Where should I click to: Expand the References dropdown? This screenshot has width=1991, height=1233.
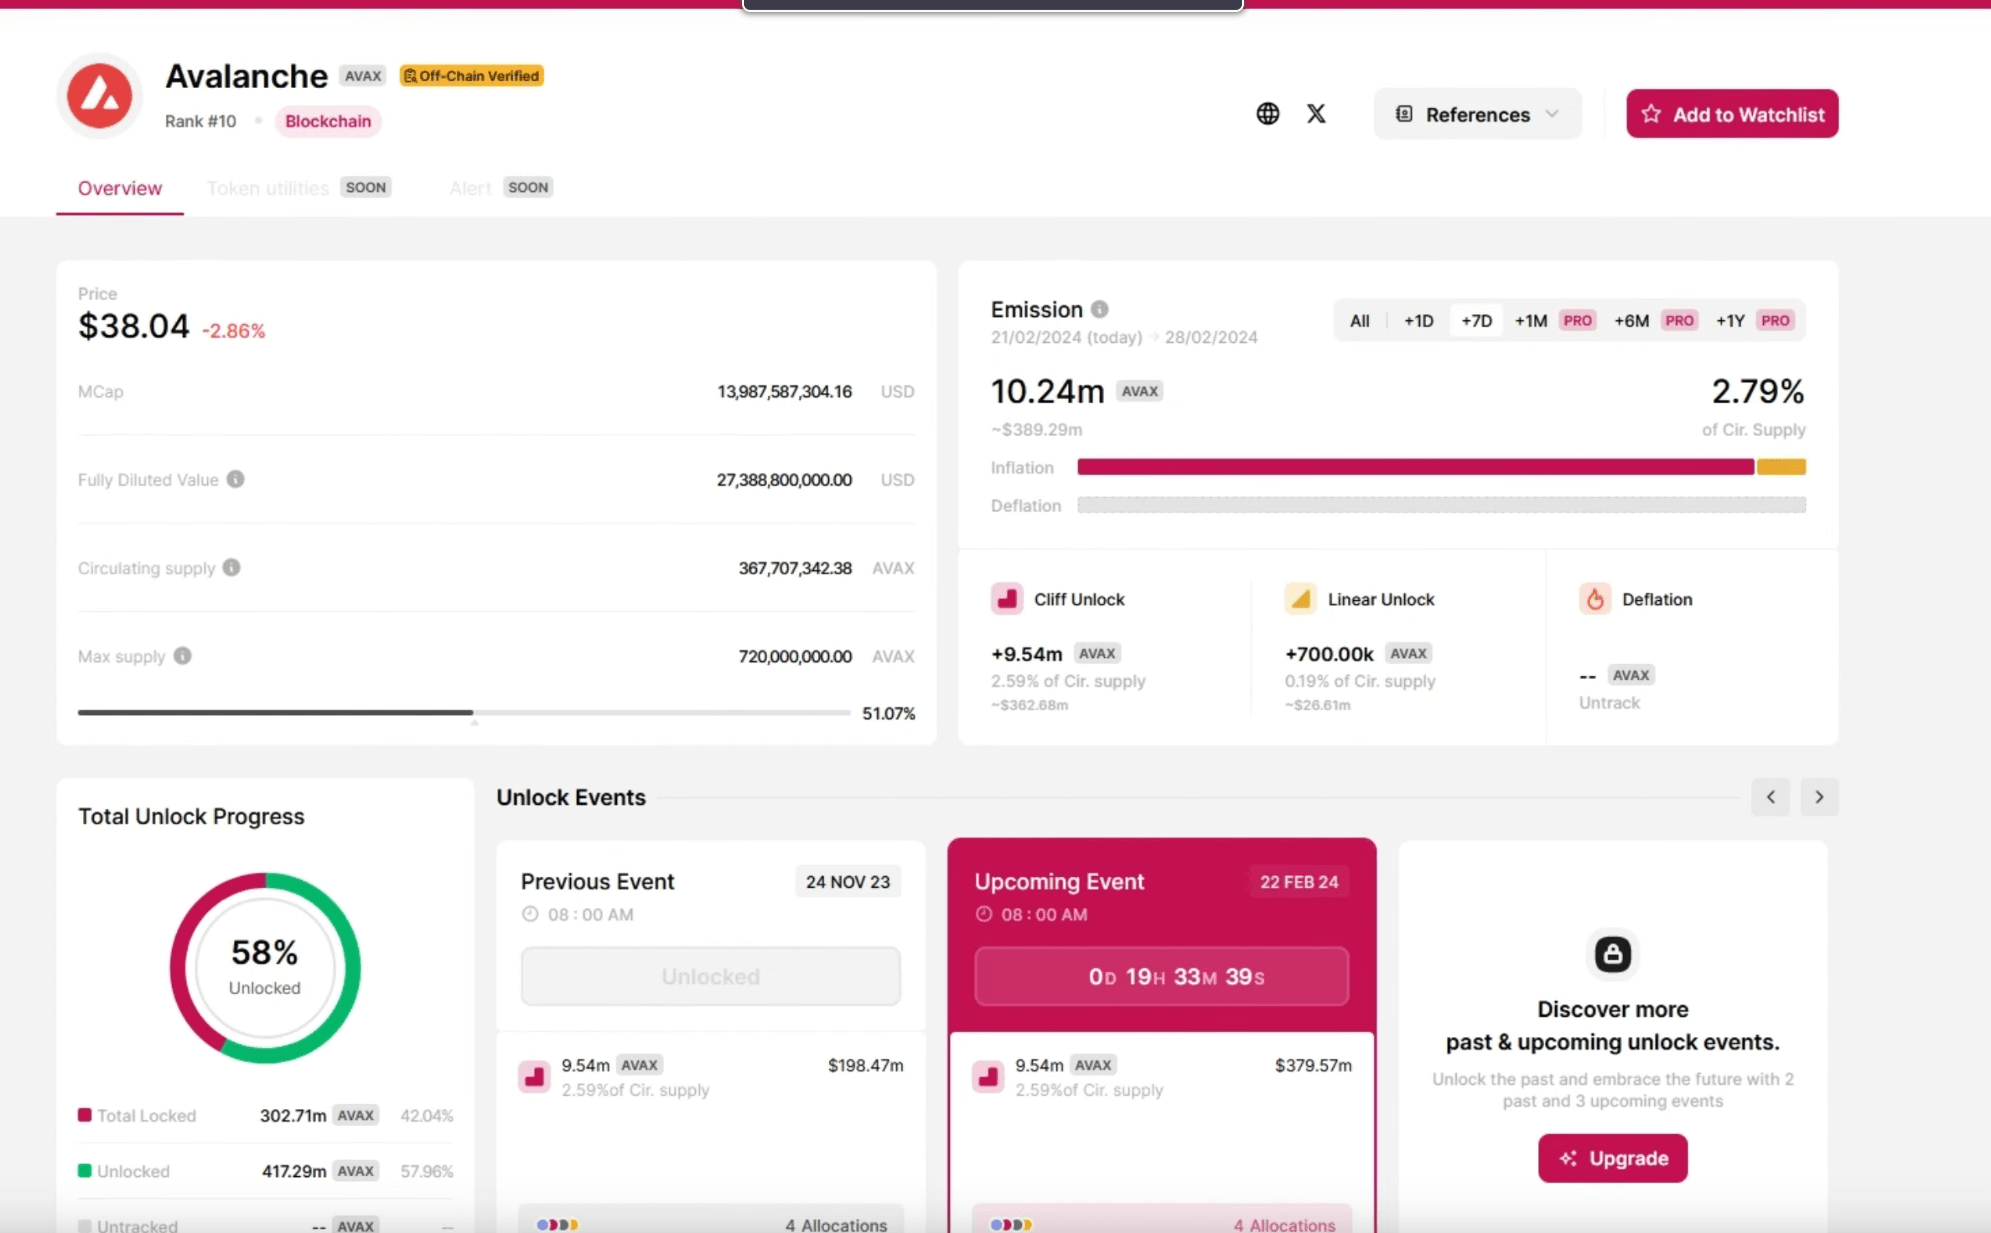pos(1477,114)
